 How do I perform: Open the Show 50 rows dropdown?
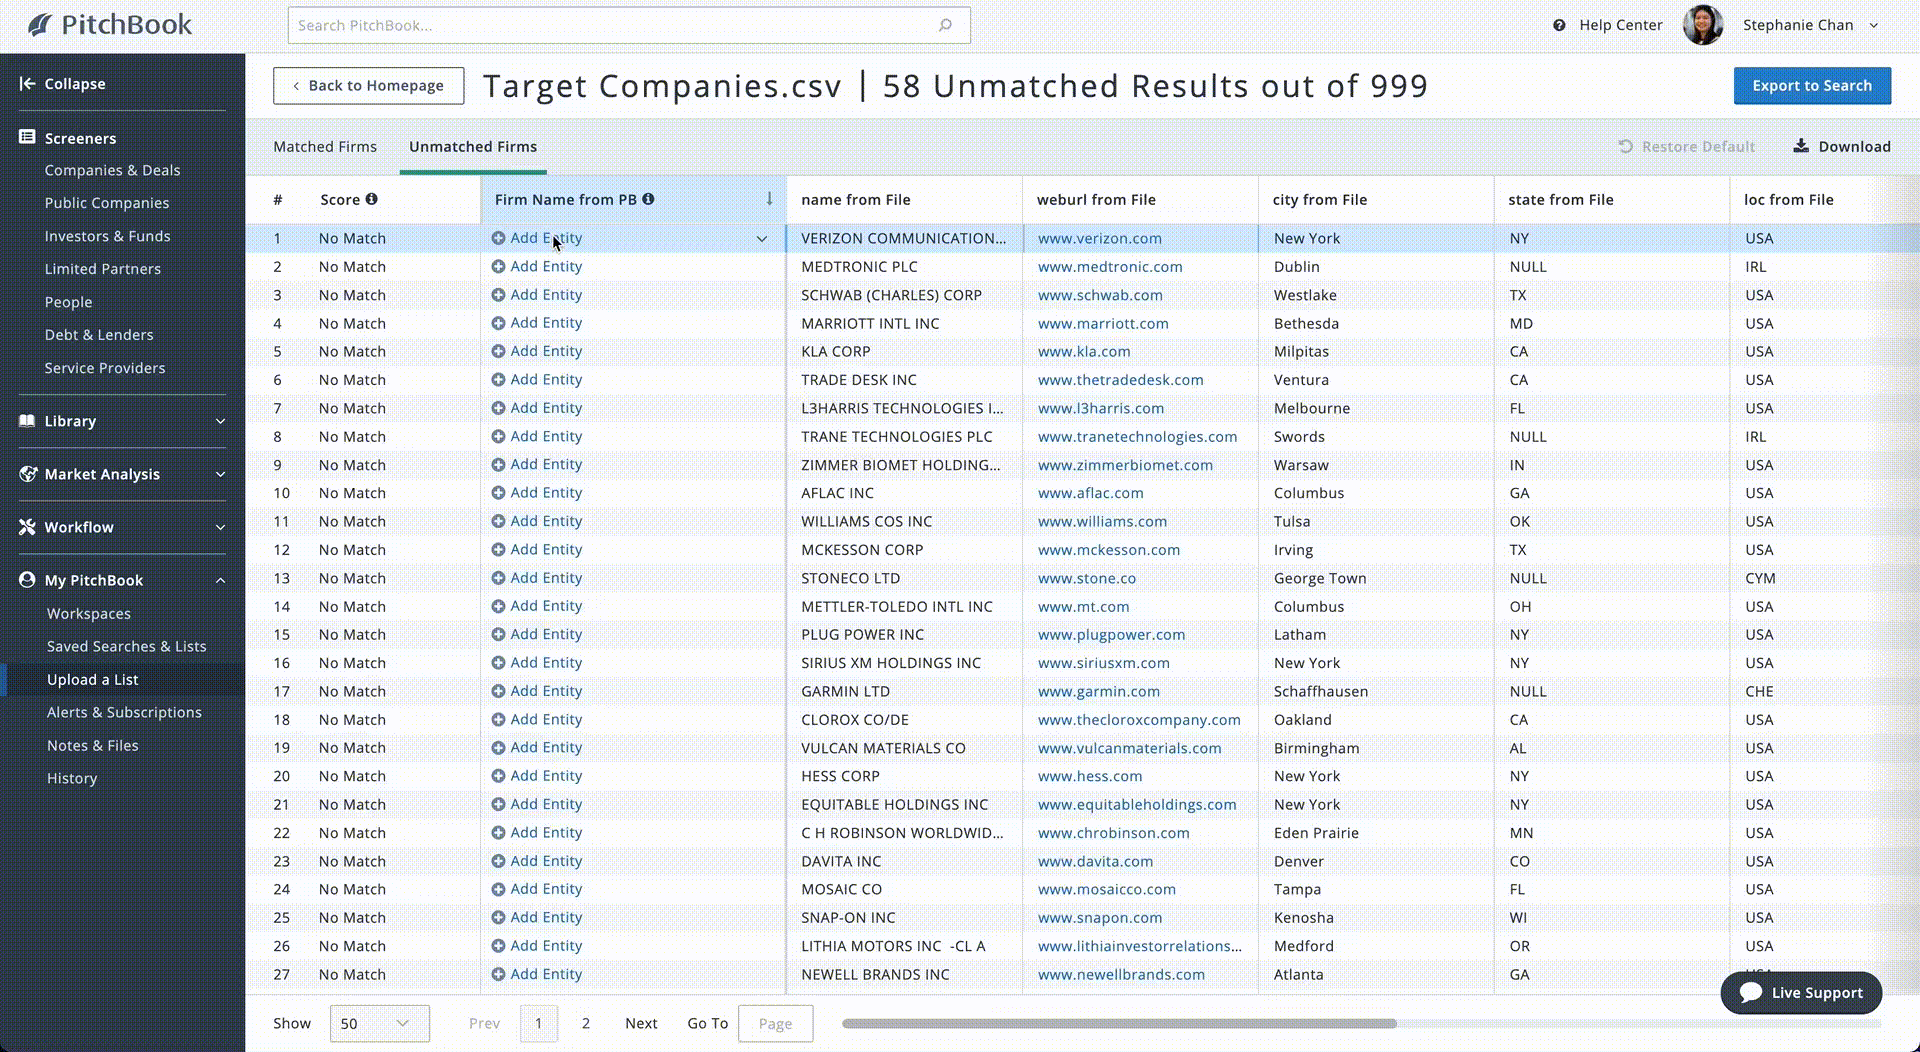[x=379, y=1023]
